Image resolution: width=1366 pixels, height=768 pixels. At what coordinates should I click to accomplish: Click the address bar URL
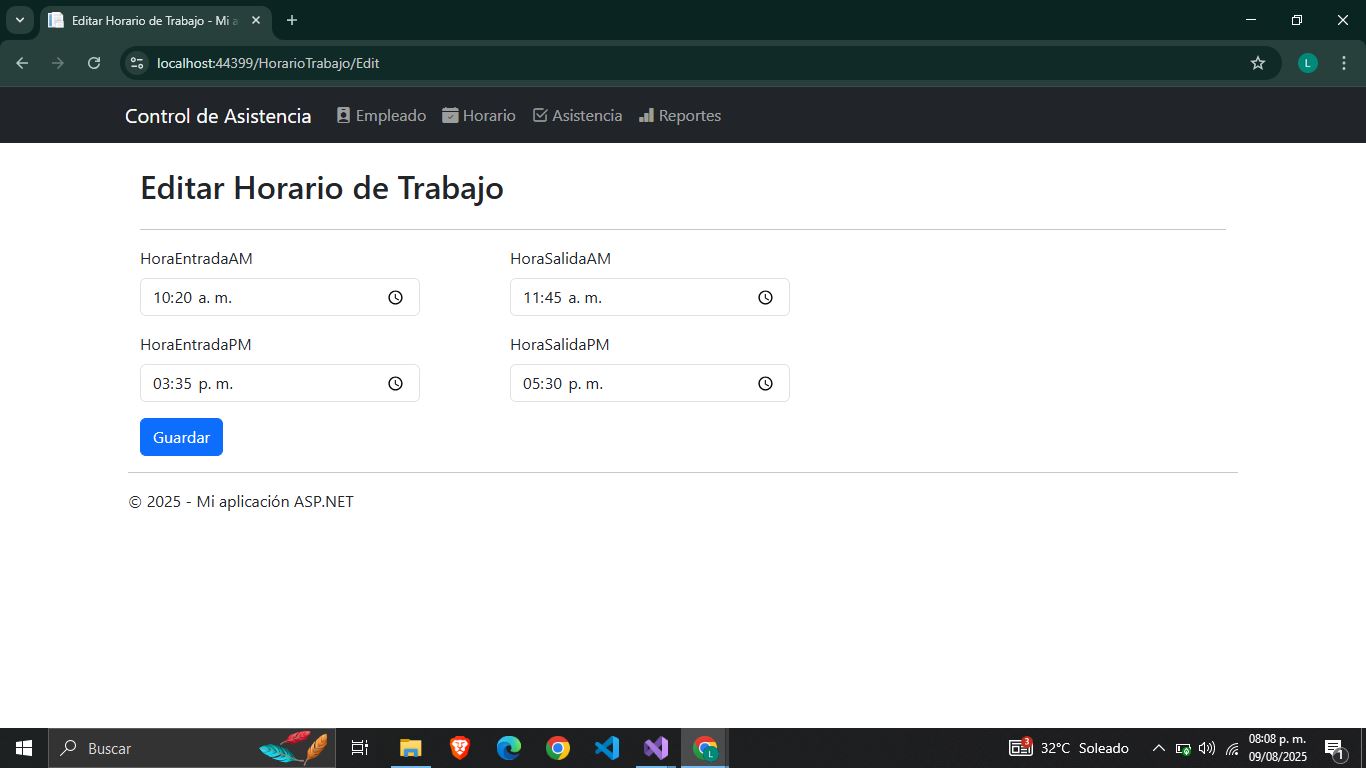(268, 63)
